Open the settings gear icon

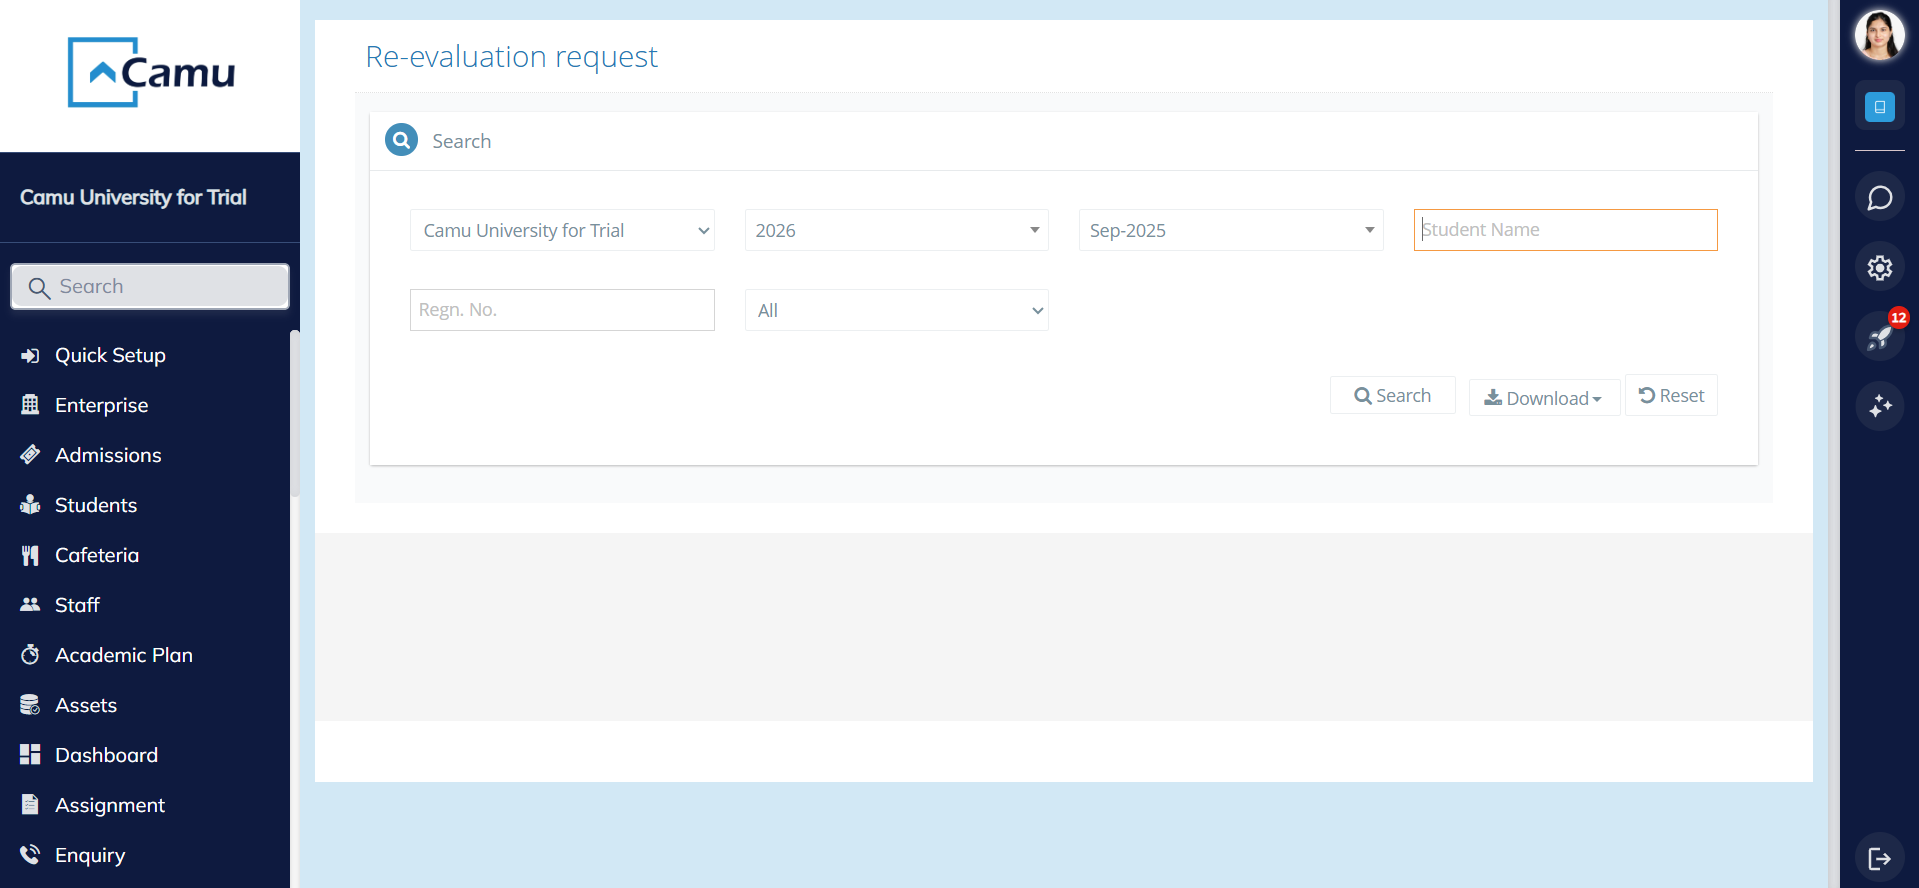1879,268
